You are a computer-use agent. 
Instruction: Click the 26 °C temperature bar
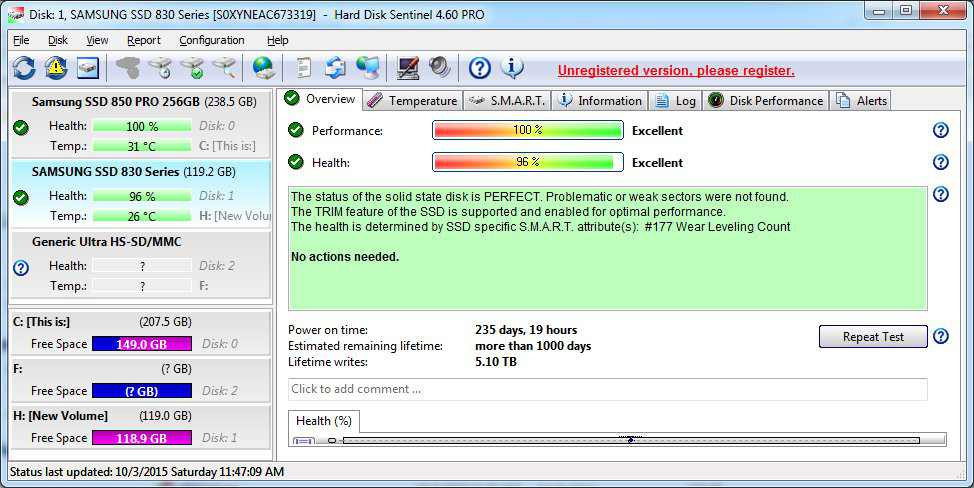coord(142,216)
